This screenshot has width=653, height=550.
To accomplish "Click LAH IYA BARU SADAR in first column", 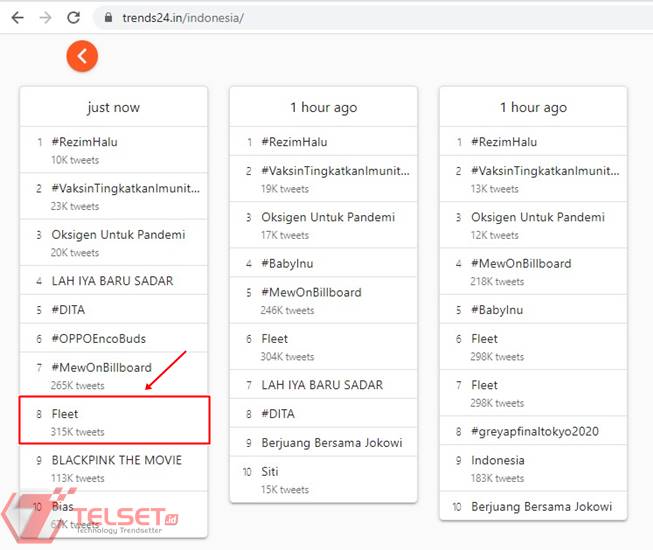I will click(x=112, y=281).
